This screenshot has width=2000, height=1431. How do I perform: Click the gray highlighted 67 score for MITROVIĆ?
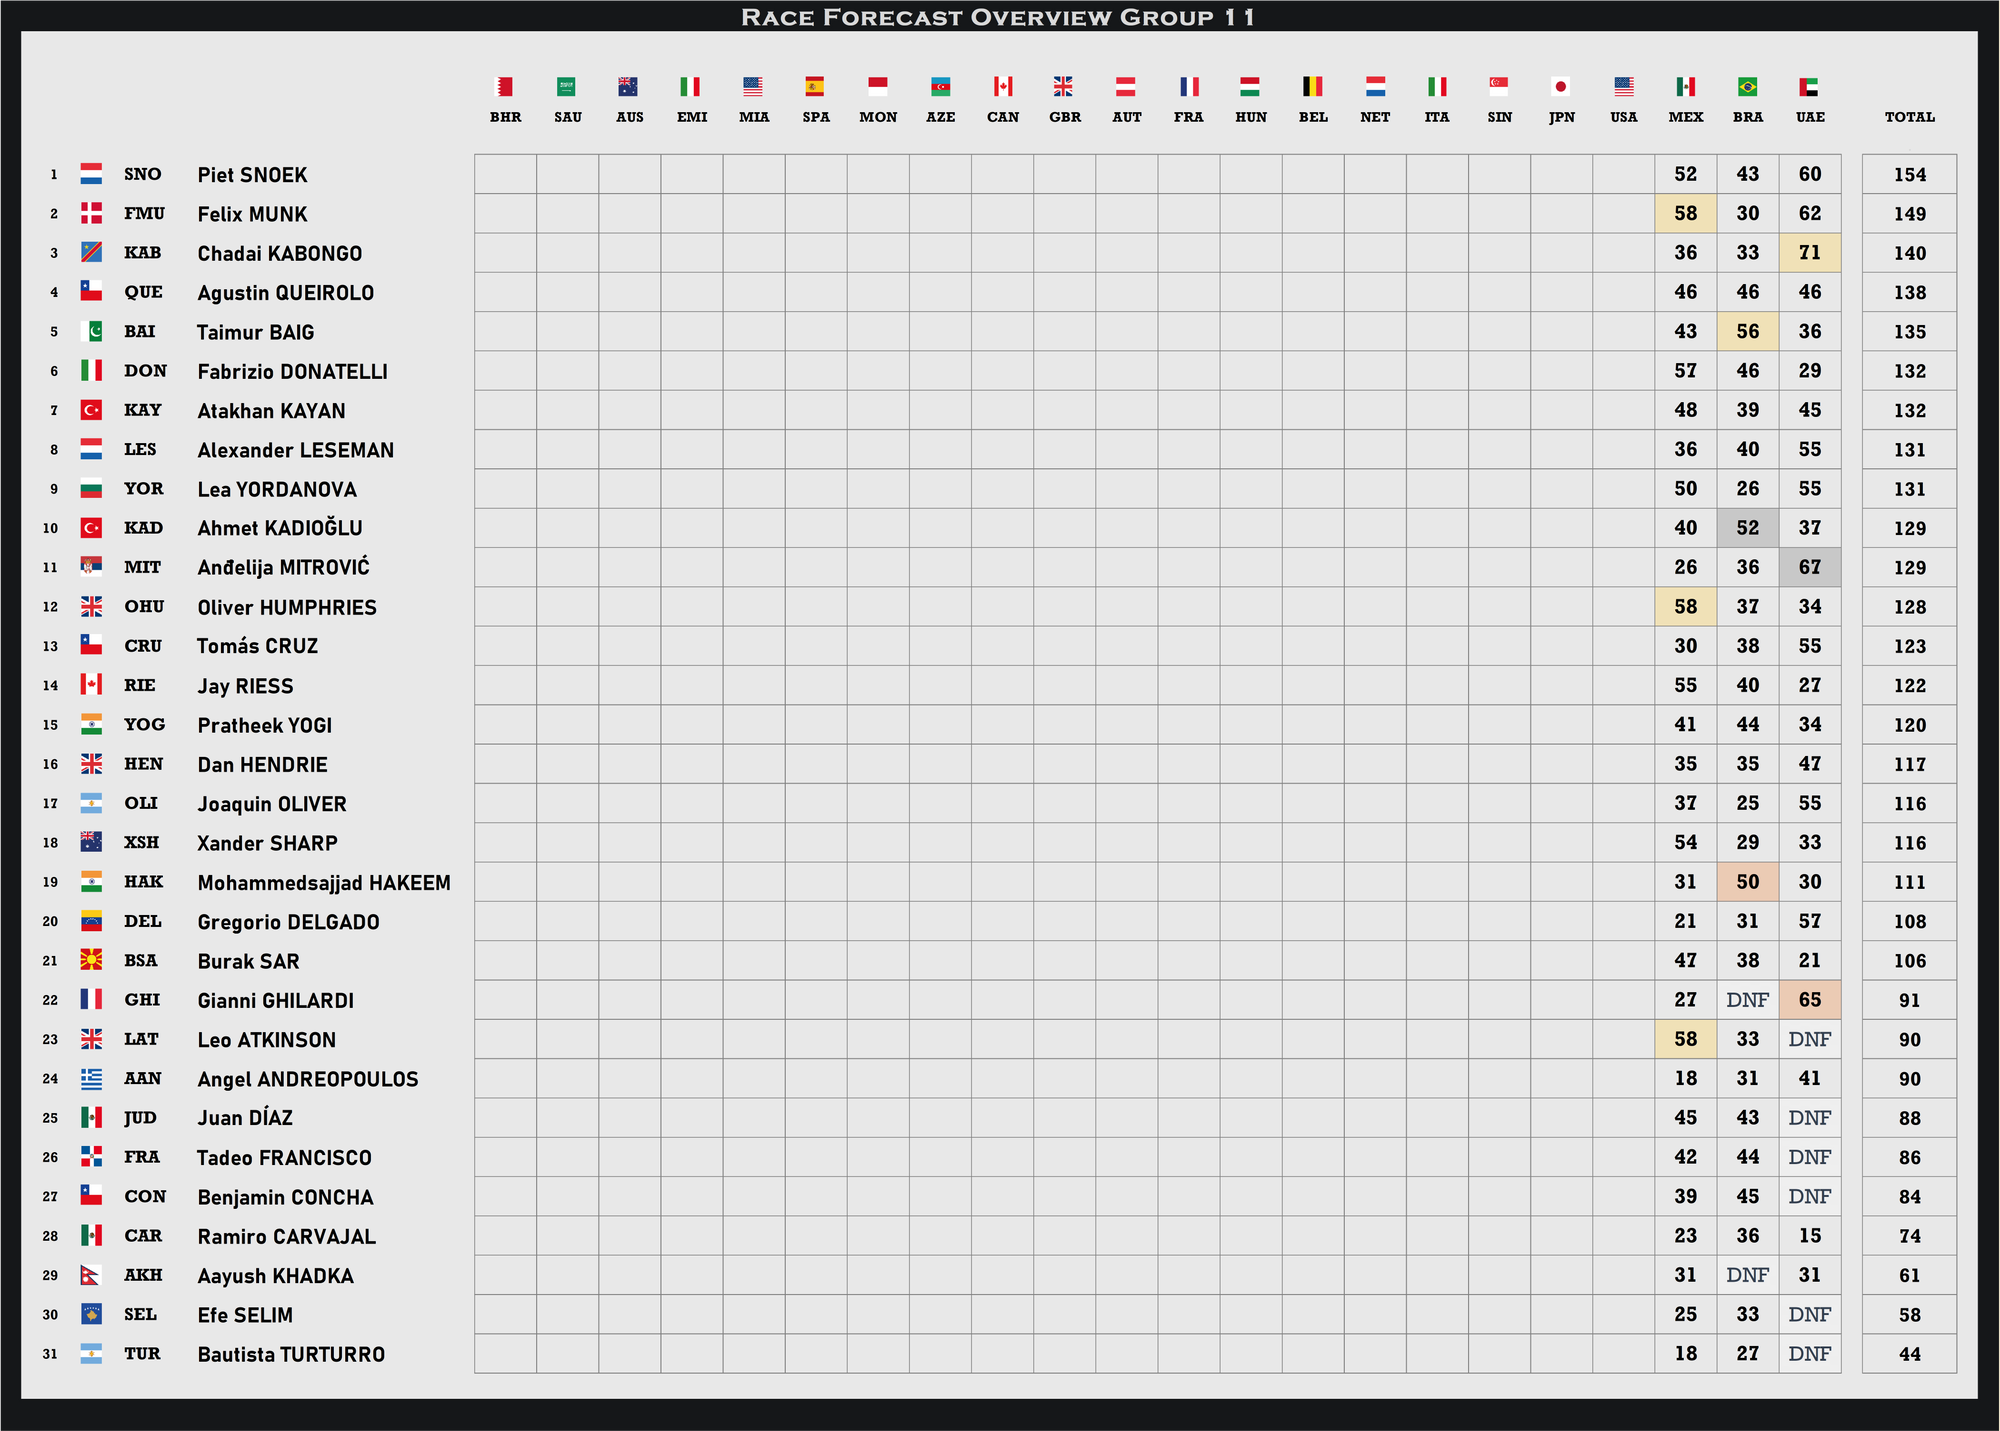click(x=1809, y=567)
